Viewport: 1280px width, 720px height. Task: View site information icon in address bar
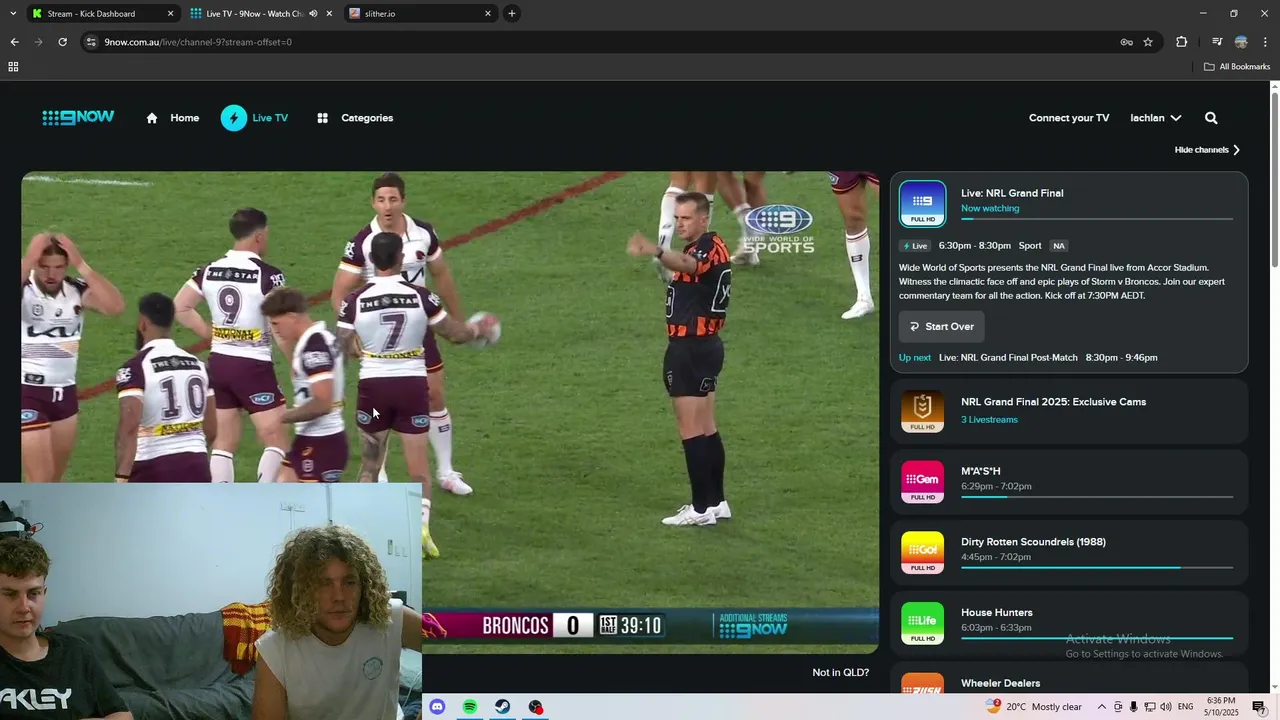91,42
